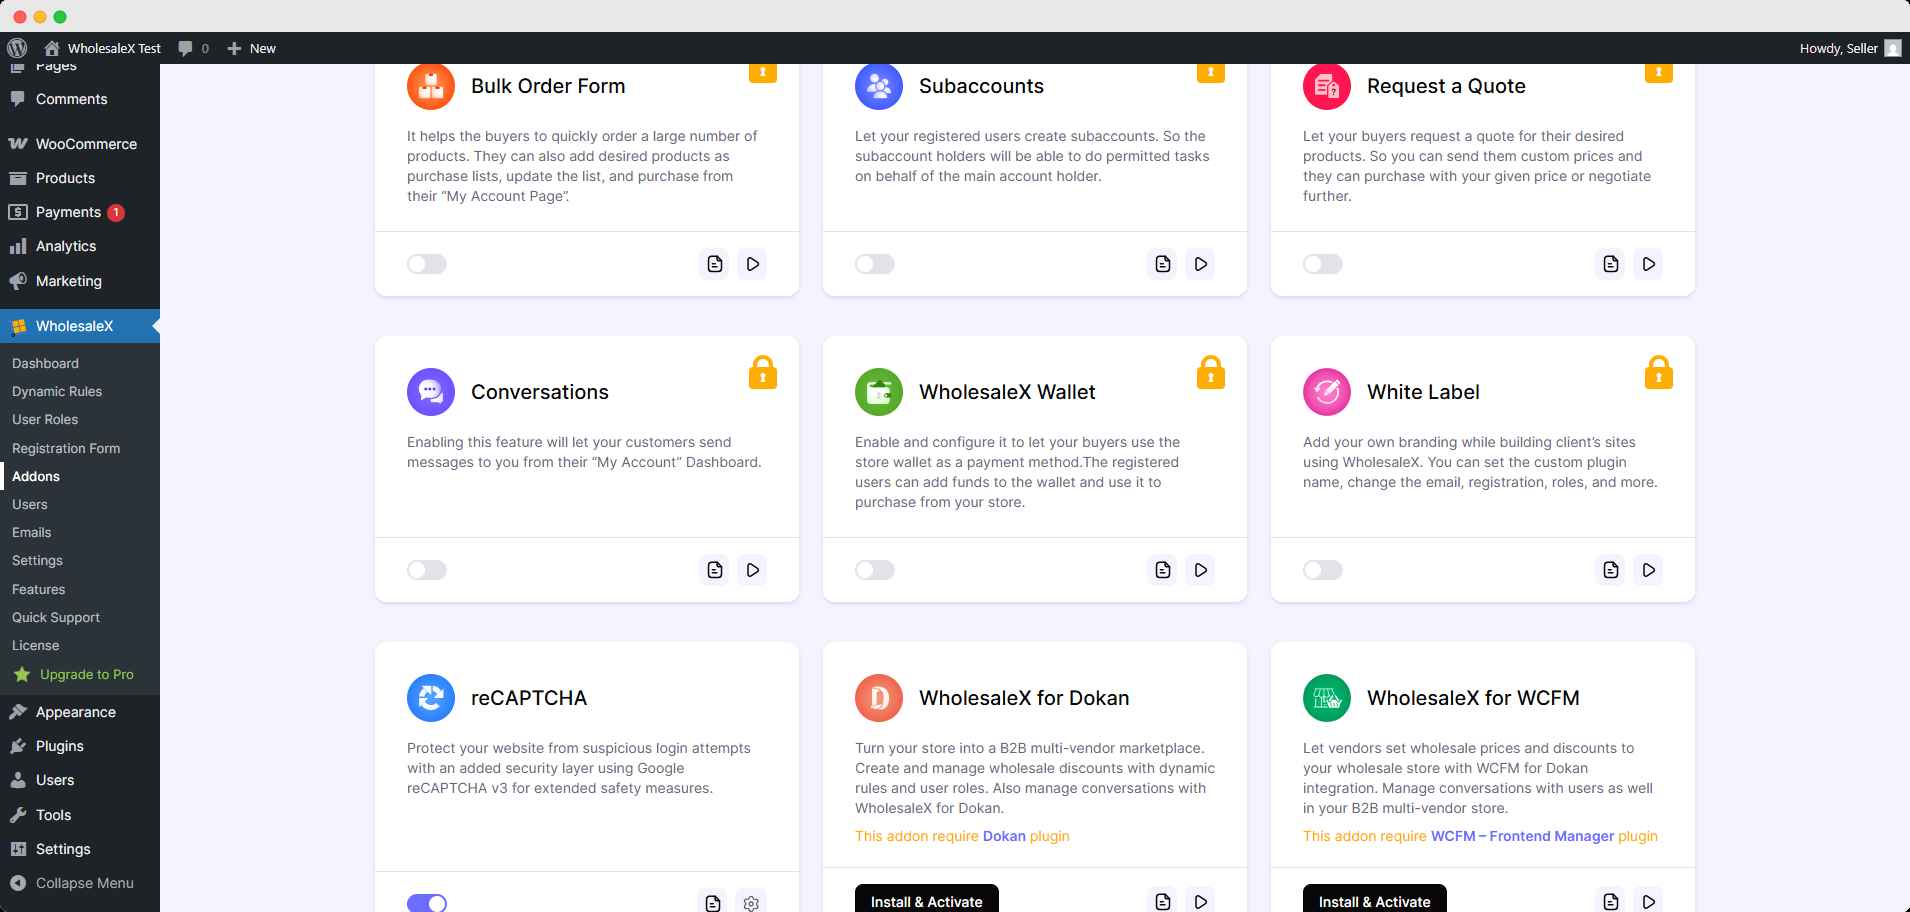The image size is (1910, 912).
Task: Open Request a Quote documentation icon
Action: click(1611, 264)
